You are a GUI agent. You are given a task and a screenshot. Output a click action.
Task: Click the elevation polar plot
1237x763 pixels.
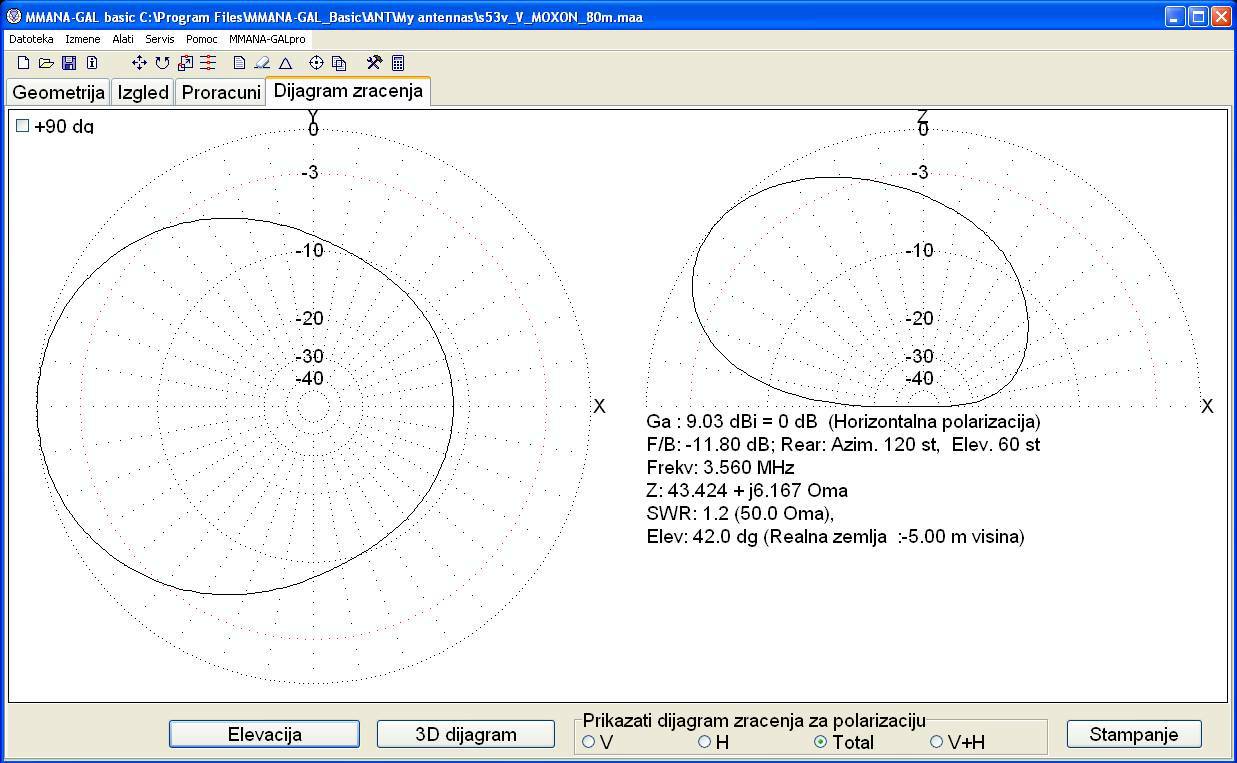(922, 268)
